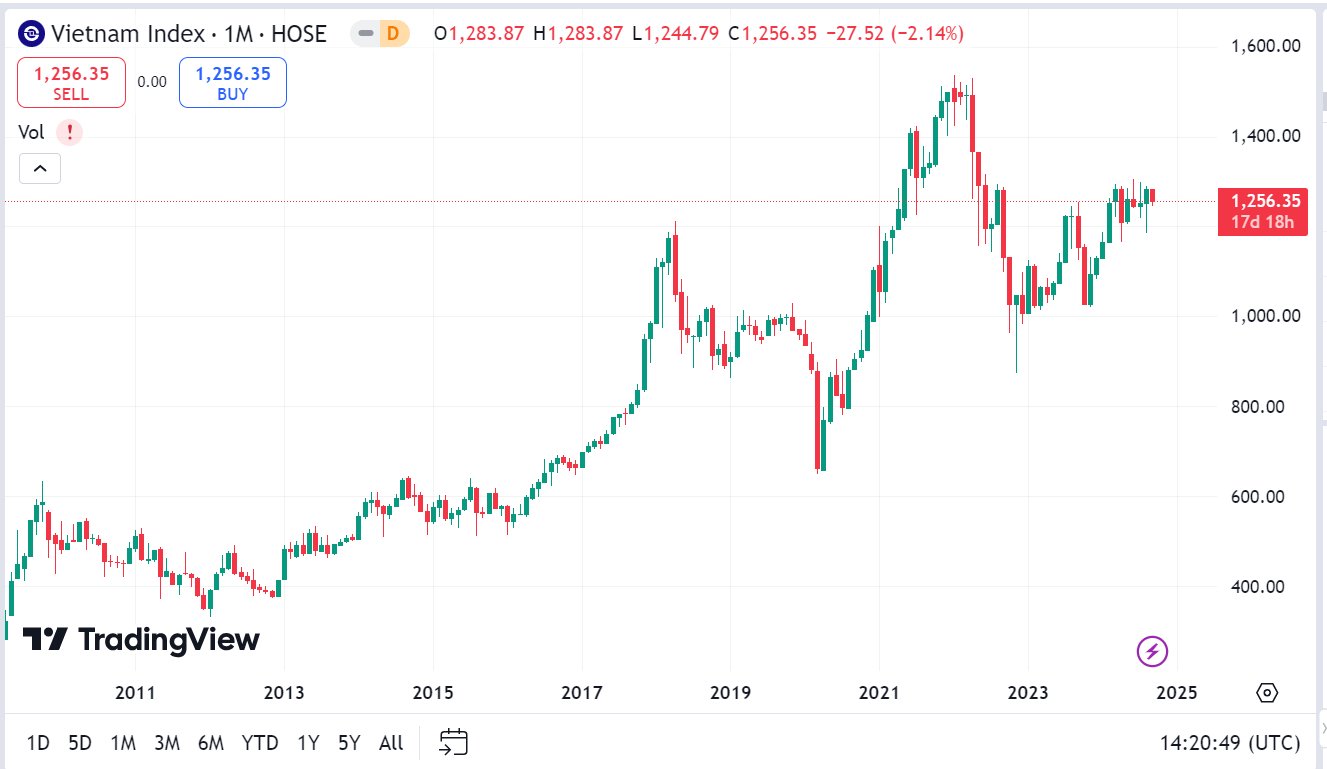This screenshot has height=769, width=1327.
Task: Click the C1,256.35 close value
Action: coord(773,34)
